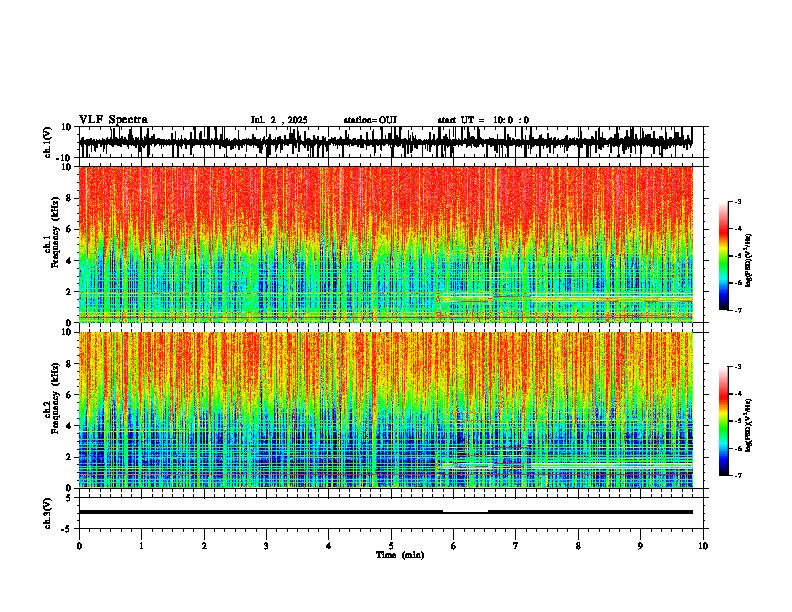Click the -3 label on the ch.1 color bar
This screenshot has width=792, height=612.
click(737, 201)
